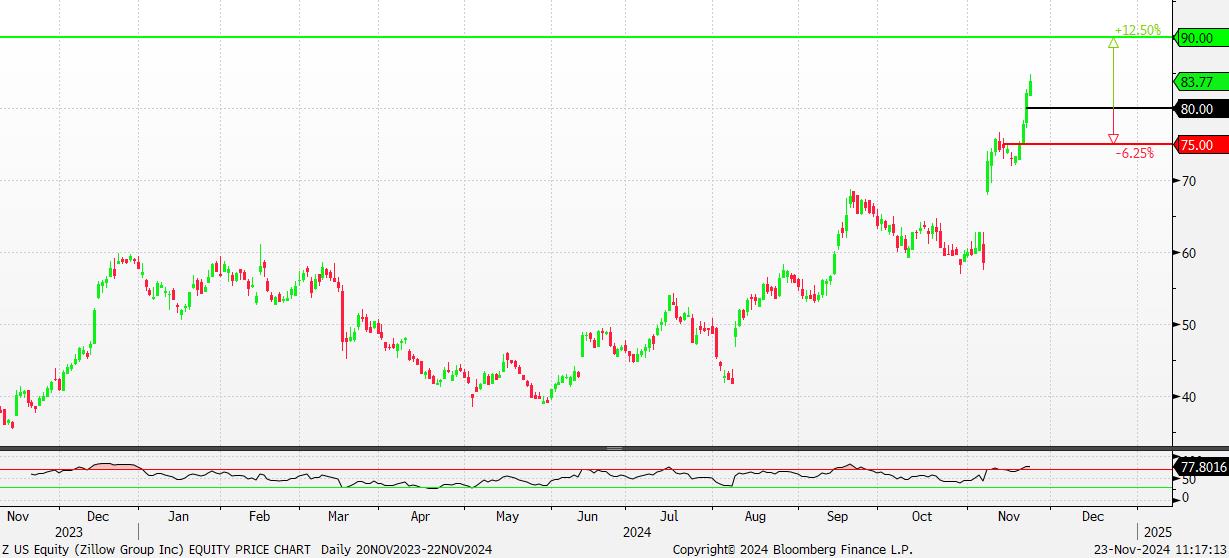Click the 2024 year label on the axis
Screen dimensions: 1229x558
636,532
